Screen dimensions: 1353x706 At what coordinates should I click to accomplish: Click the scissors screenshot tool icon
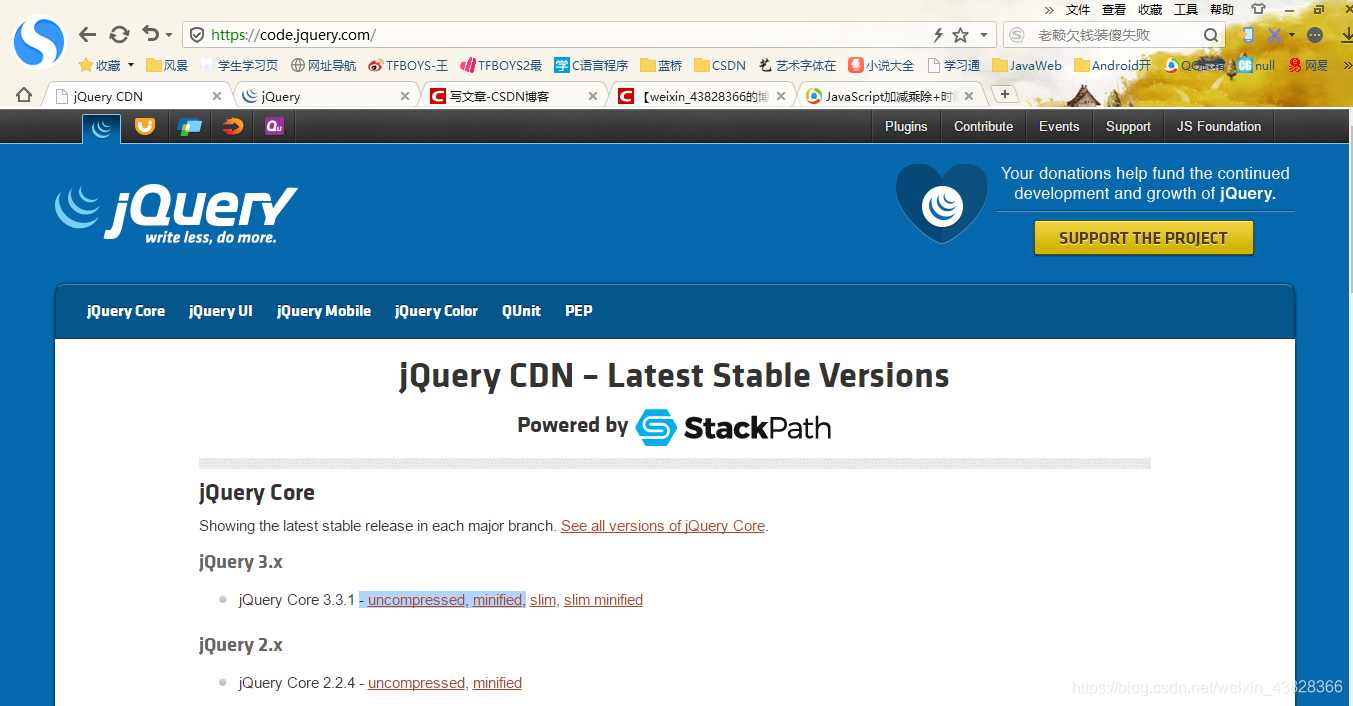1274,35
